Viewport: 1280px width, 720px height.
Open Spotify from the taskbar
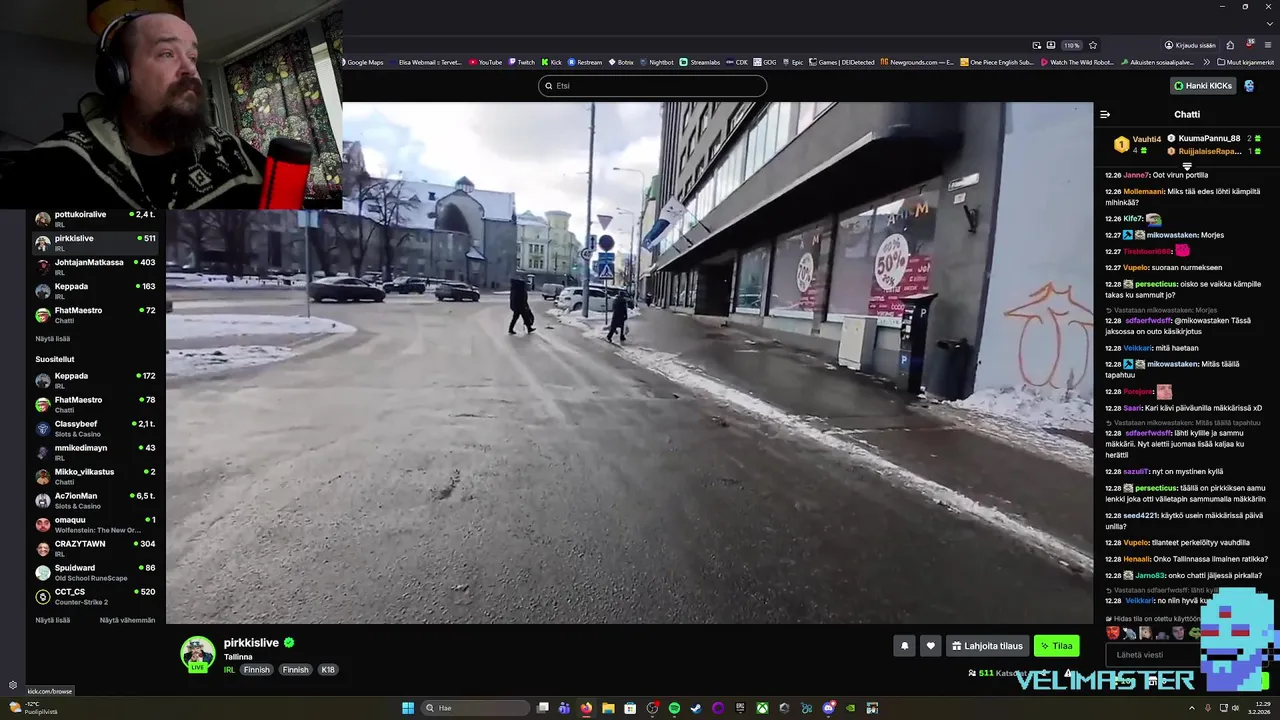coord(674,708)
